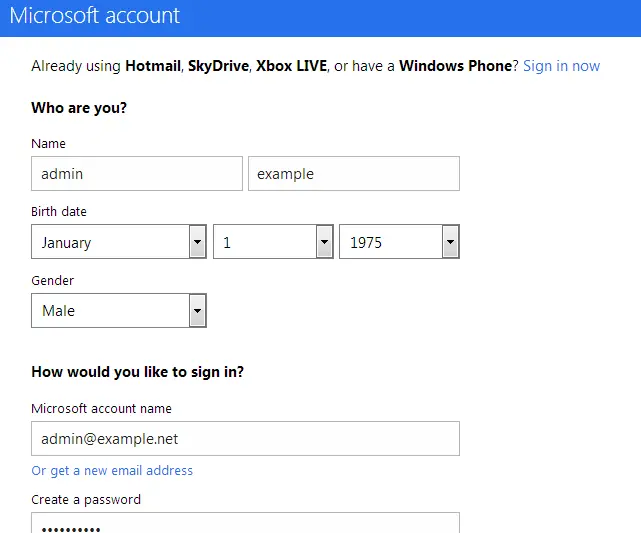
Task: Open the birth month dropdown showing January
Action: click(x=119, y=242)
